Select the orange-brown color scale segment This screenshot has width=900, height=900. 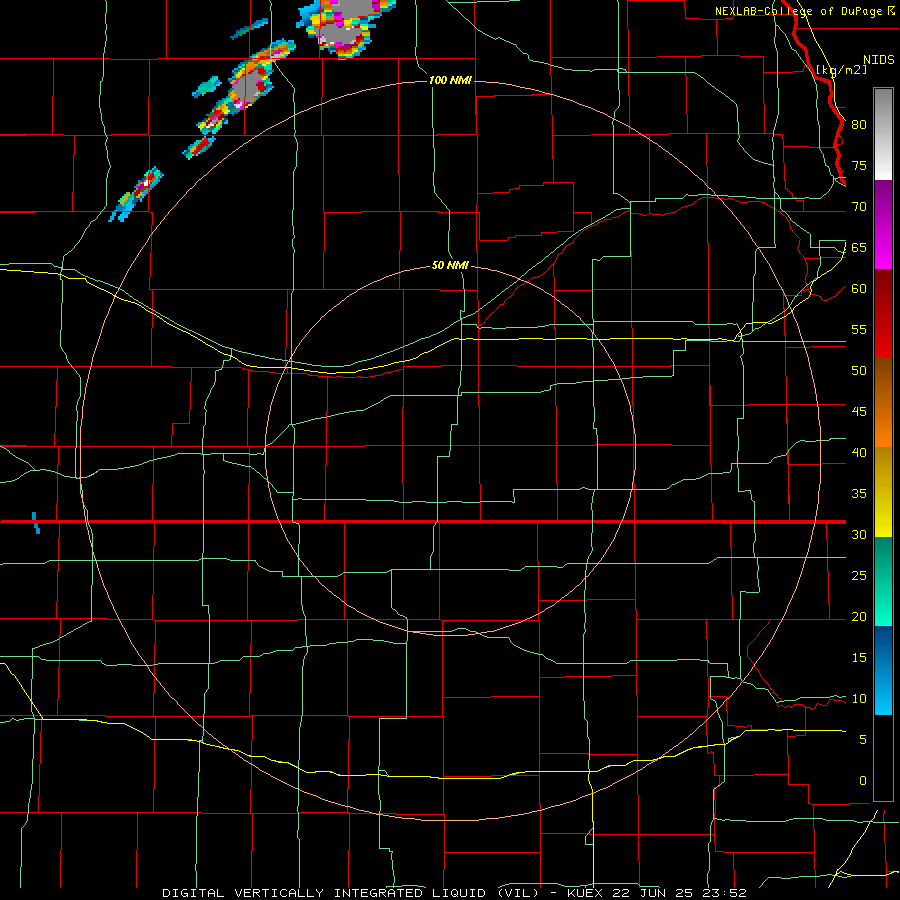[883, 402]
